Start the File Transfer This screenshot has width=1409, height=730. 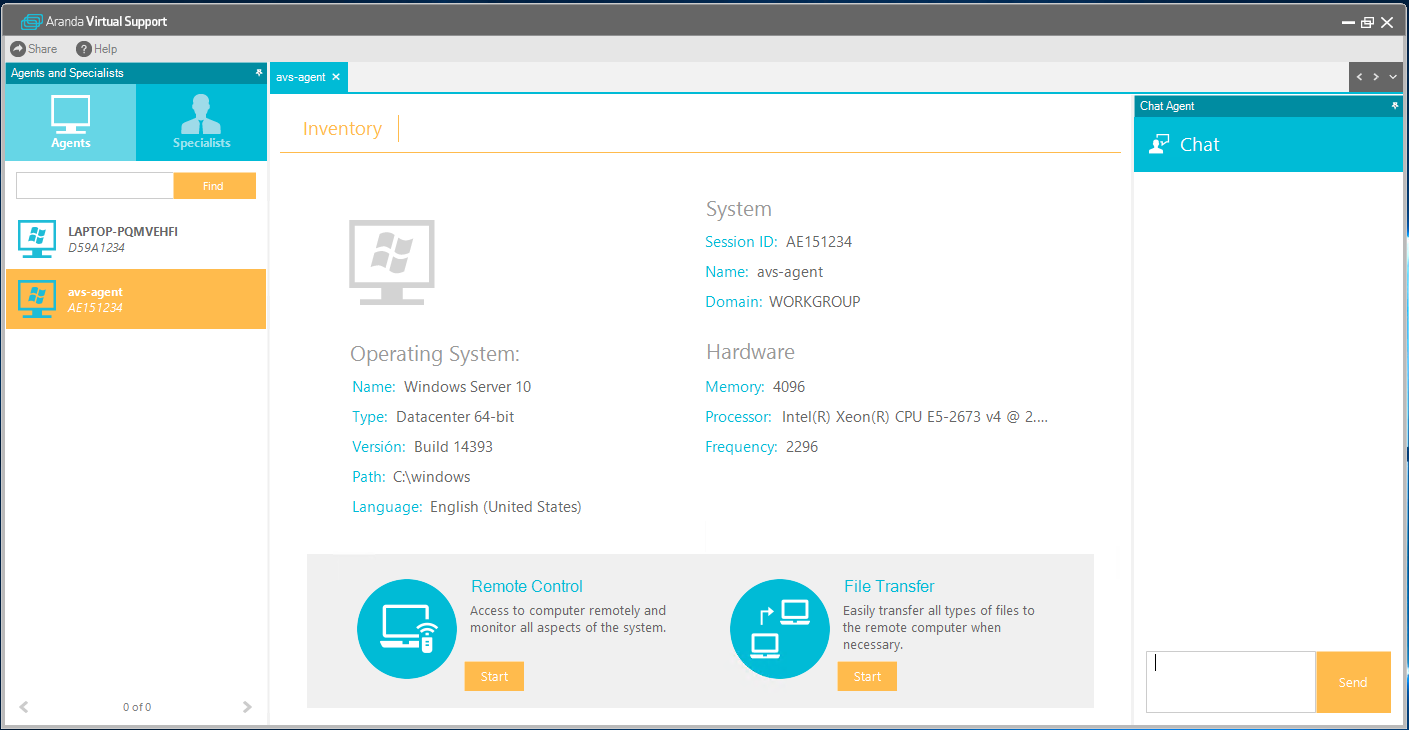click(867, 677)
